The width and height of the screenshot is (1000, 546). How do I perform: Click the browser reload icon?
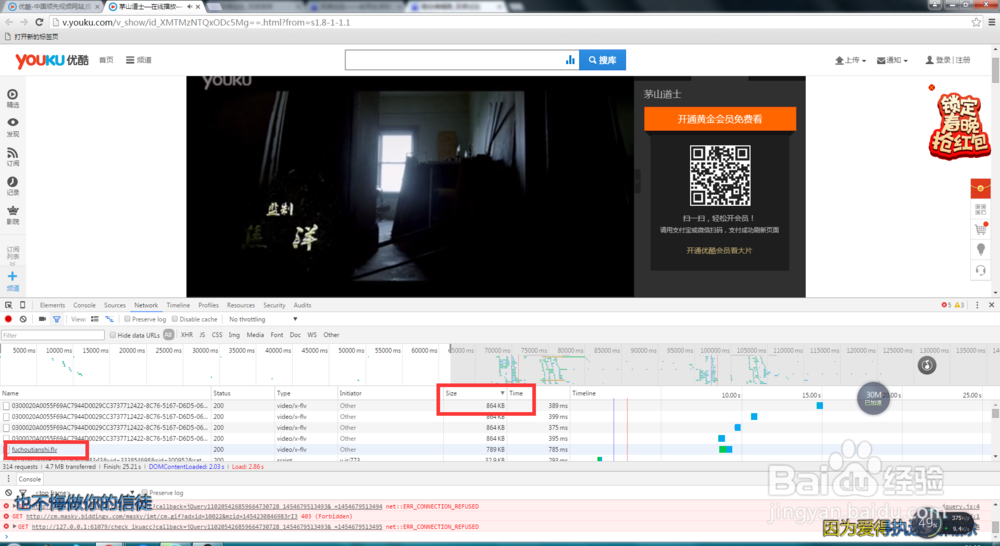(40, 22)
